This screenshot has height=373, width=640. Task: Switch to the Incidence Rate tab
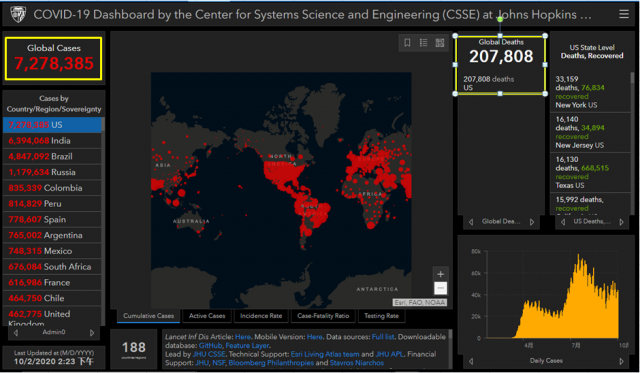[261, 316]
